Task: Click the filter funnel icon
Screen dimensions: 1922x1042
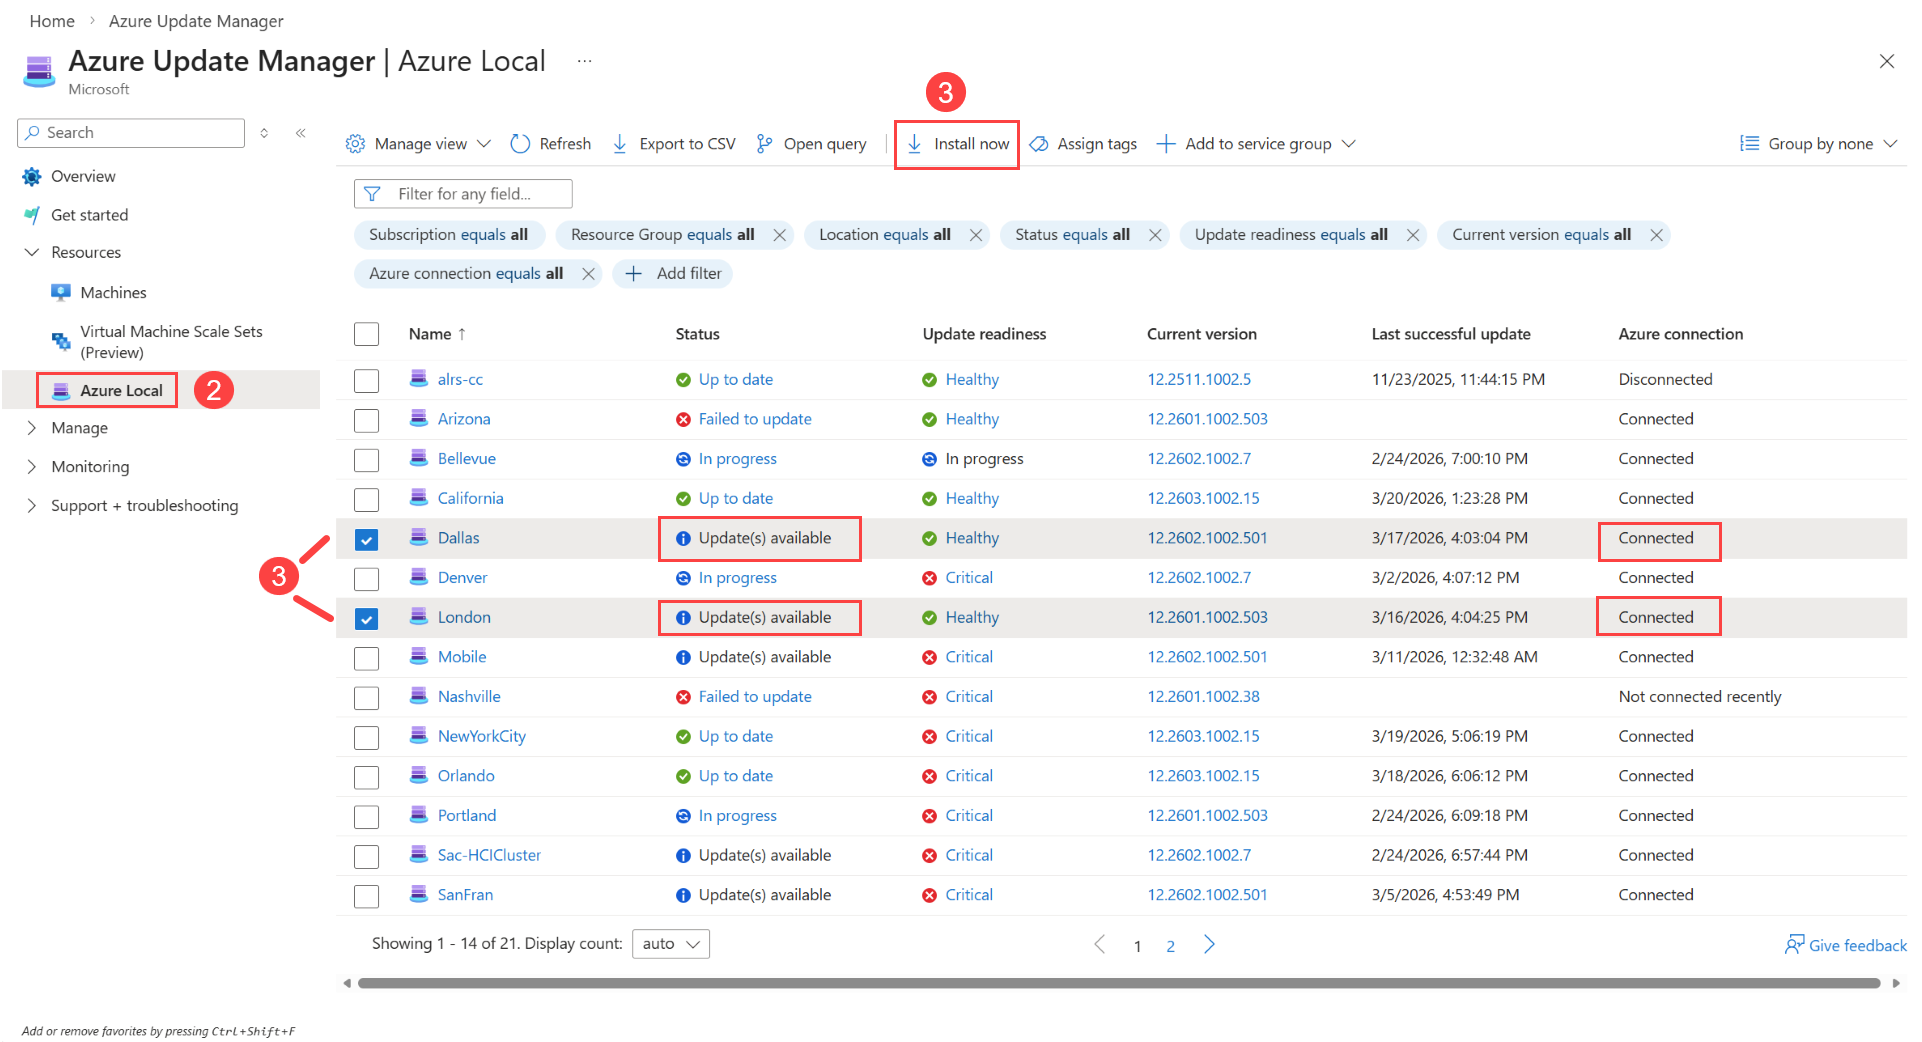Action: coord(372,194)
